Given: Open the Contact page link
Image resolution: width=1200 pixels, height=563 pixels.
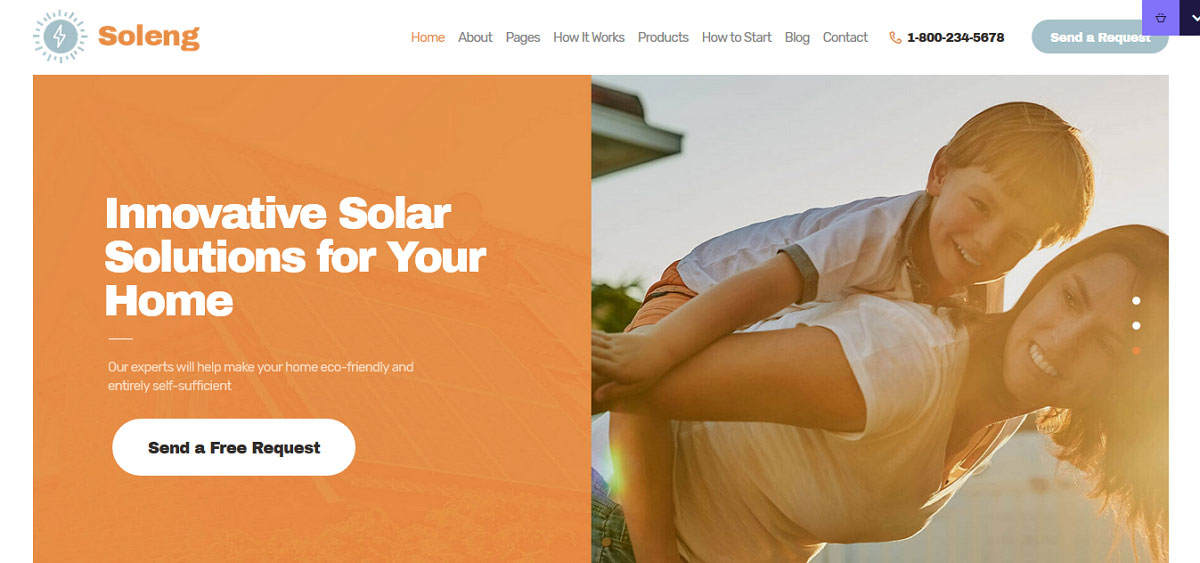Looking at the screenshot, I should [x=845, y=37].
